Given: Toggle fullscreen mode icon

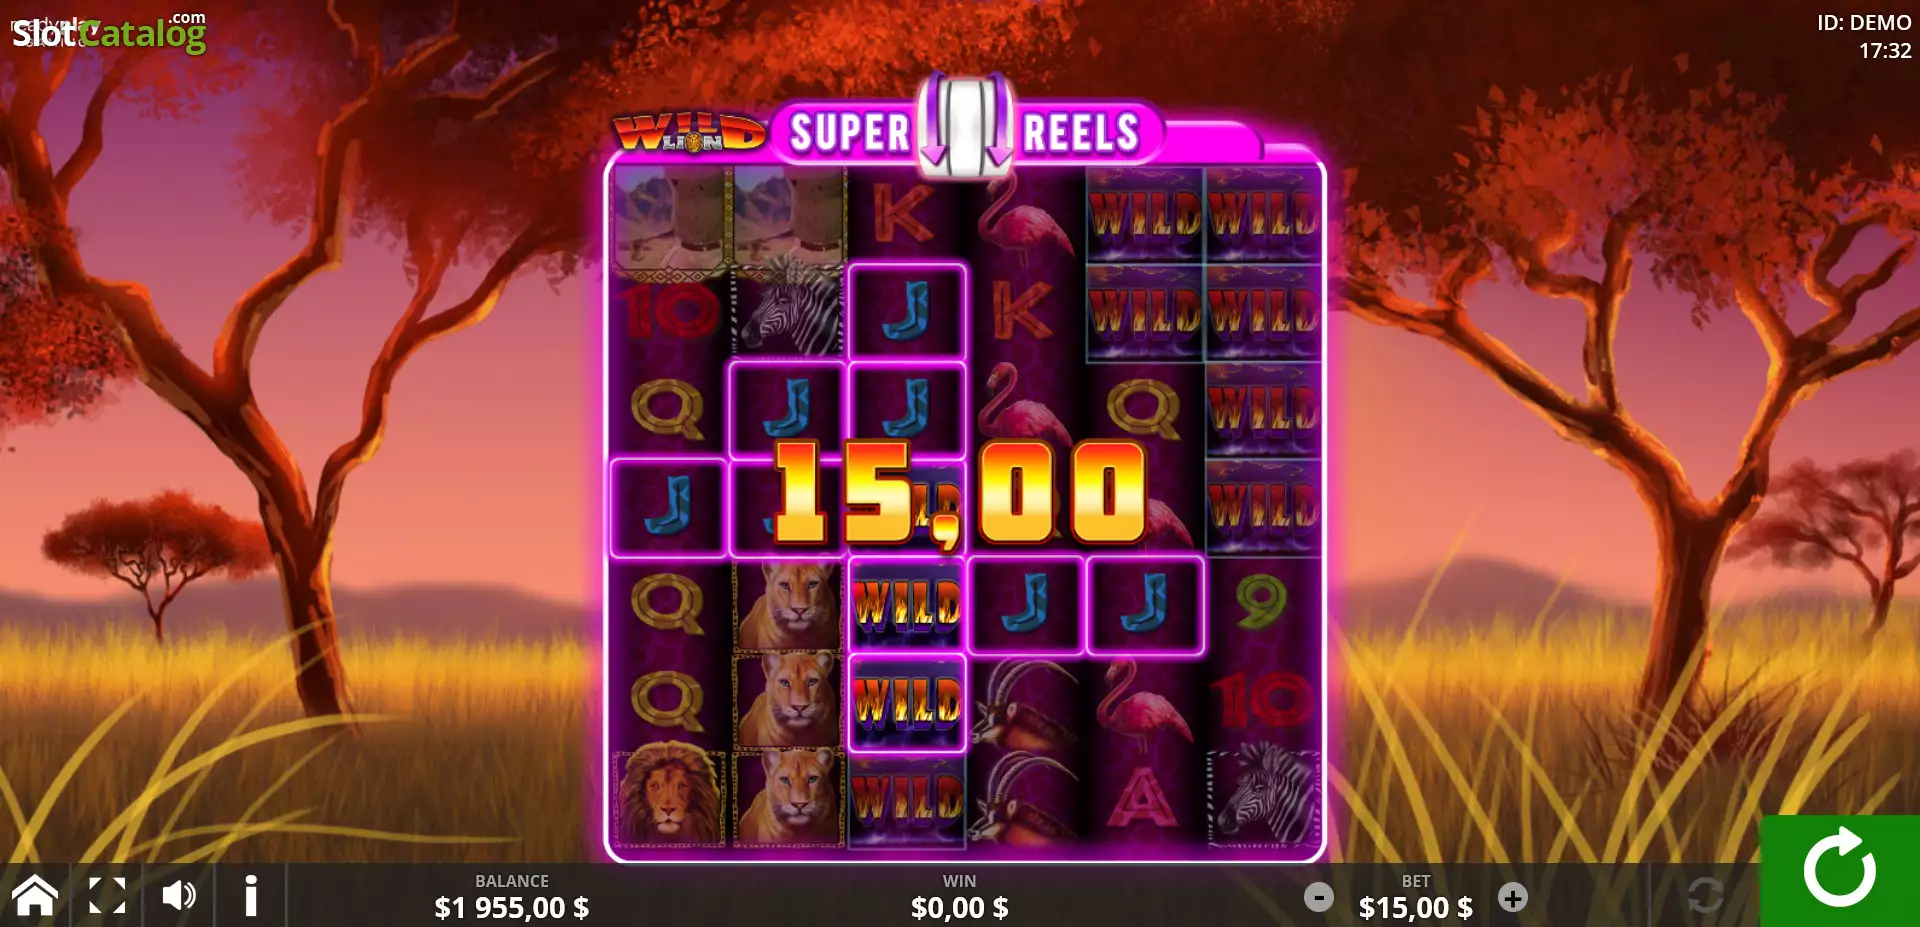Looking at the screenshot, I should (107, 895).
